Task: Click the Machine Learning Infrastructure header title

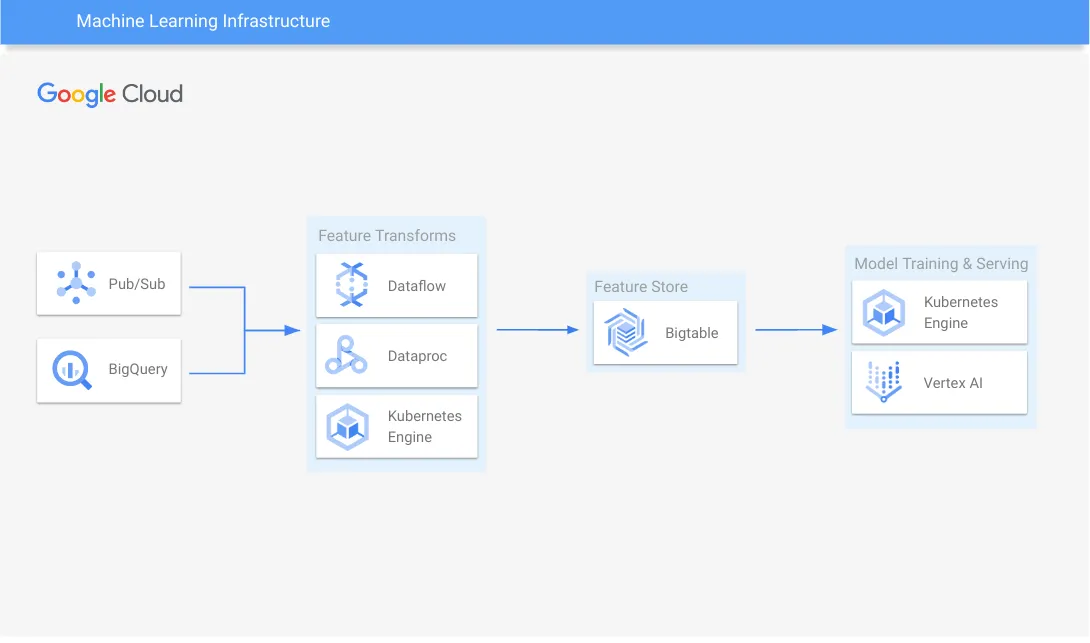Action: pos(203,21)
